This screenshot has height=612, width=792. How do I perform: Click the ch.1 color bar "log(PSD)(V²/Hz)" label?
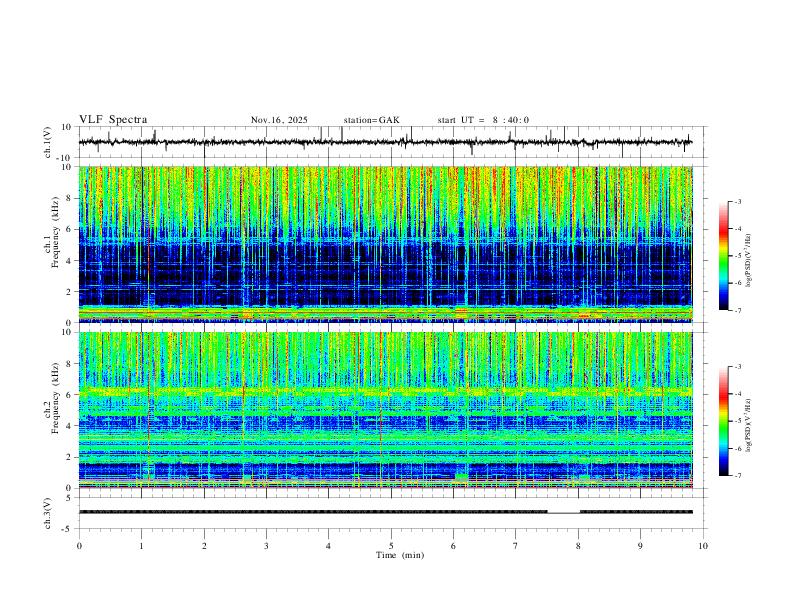pyautogui.click(x=749, y=261)
